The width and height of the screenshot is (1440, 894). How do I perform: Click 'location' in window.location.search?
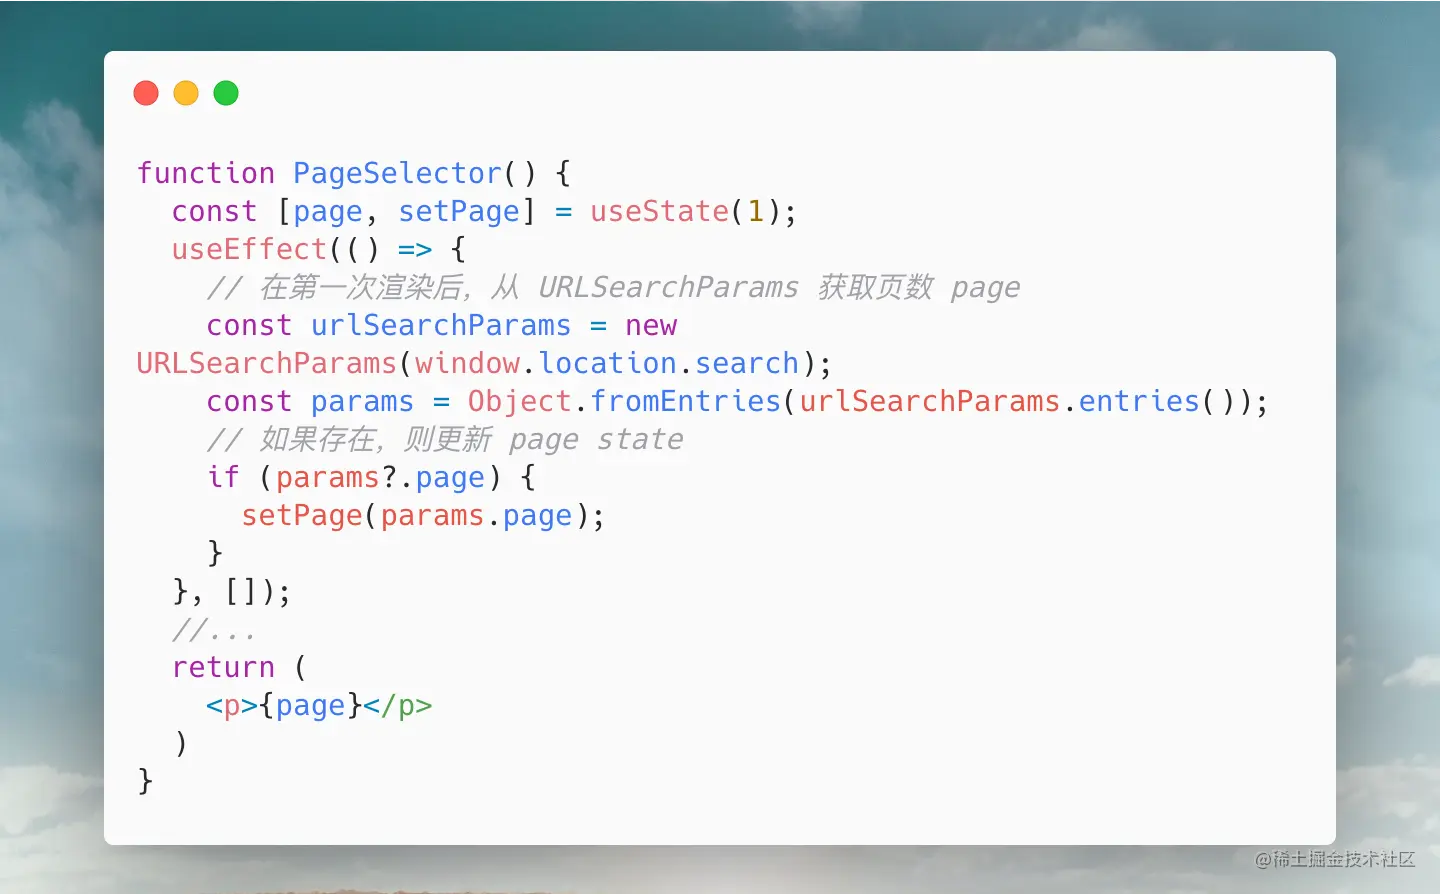pos(607,363)
